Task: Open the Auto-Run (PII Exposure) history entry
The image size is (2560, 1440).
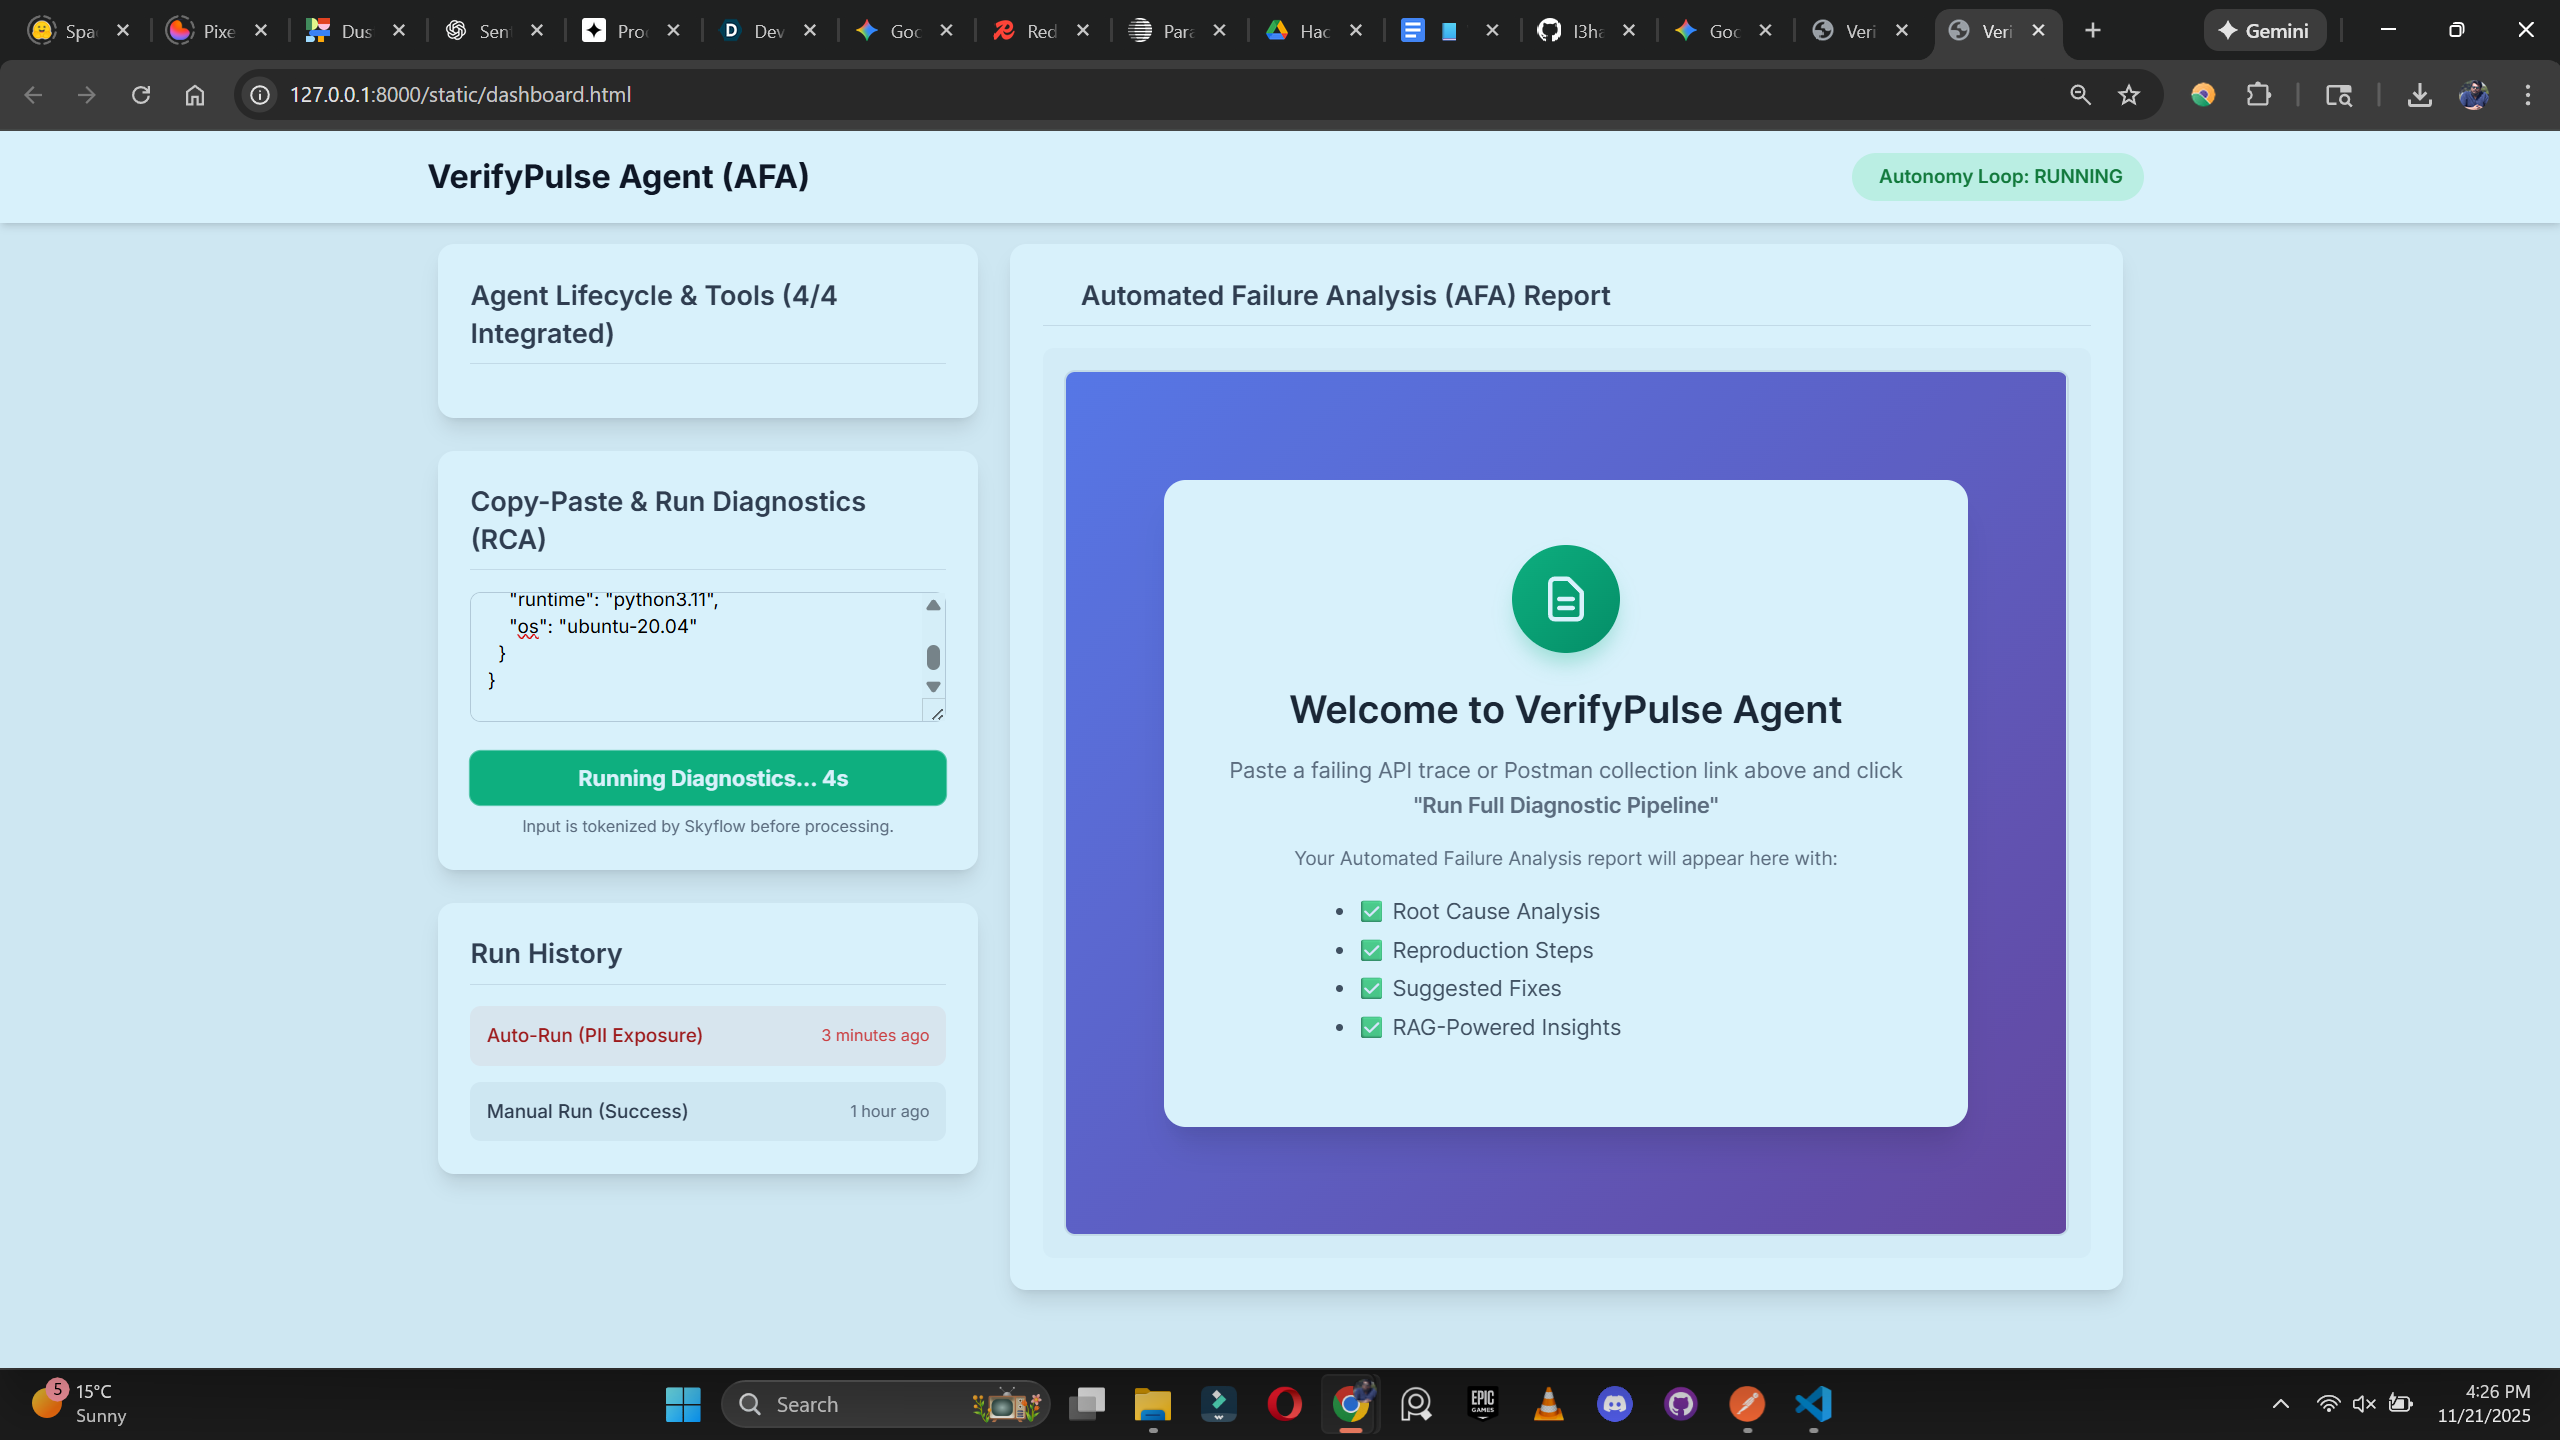Action: pyautogui.click(x=707, y=1035)
